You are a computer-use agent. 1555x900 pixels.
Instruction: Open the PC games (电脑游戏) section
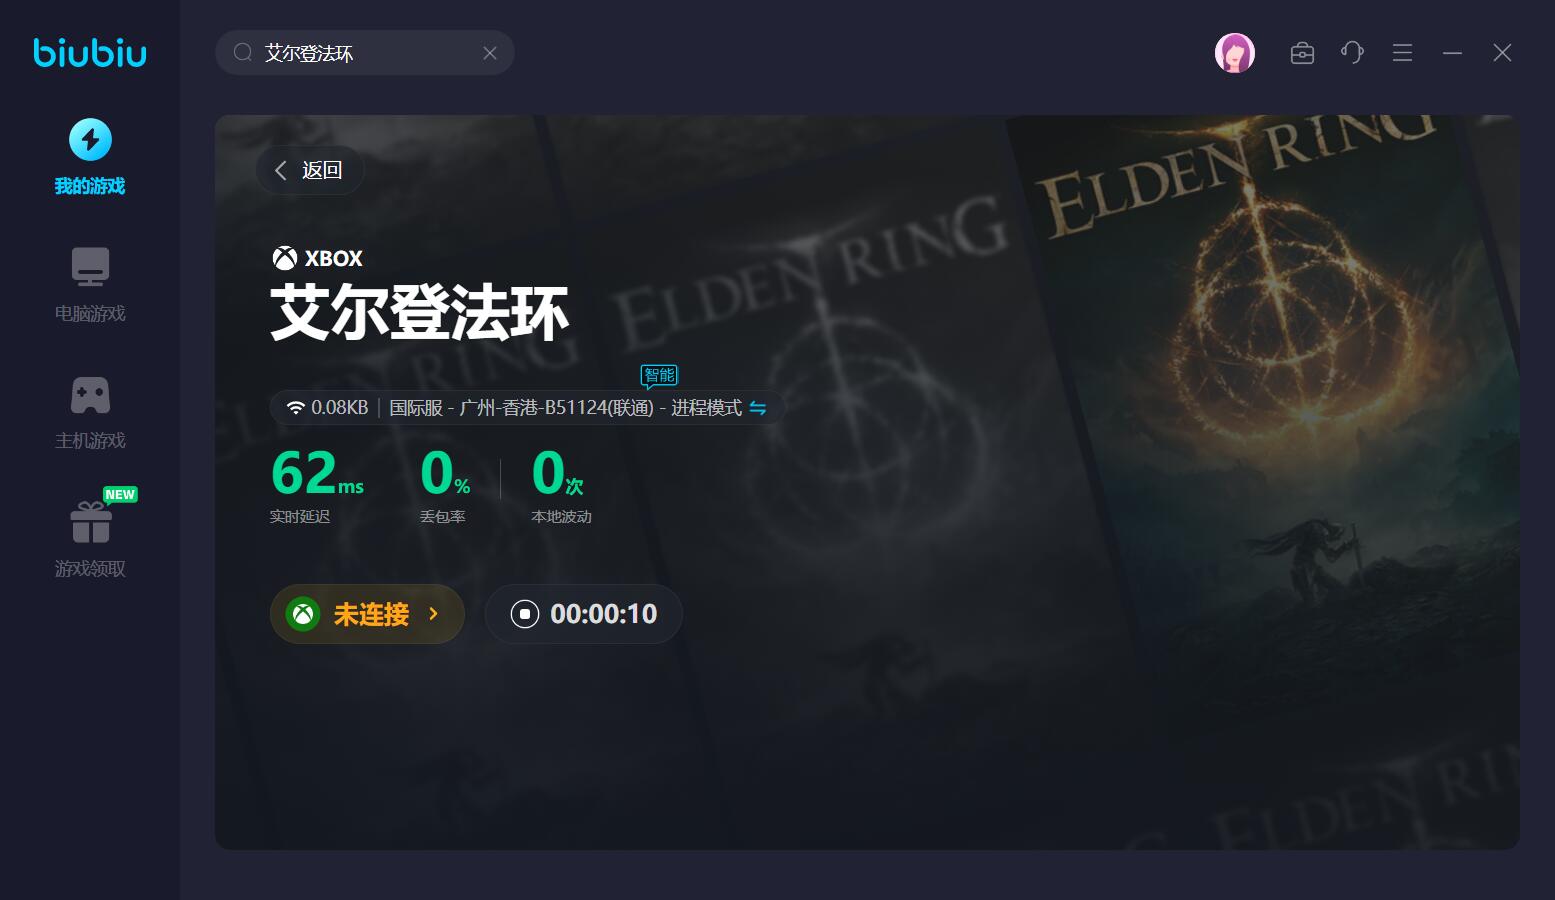(90, 285)
